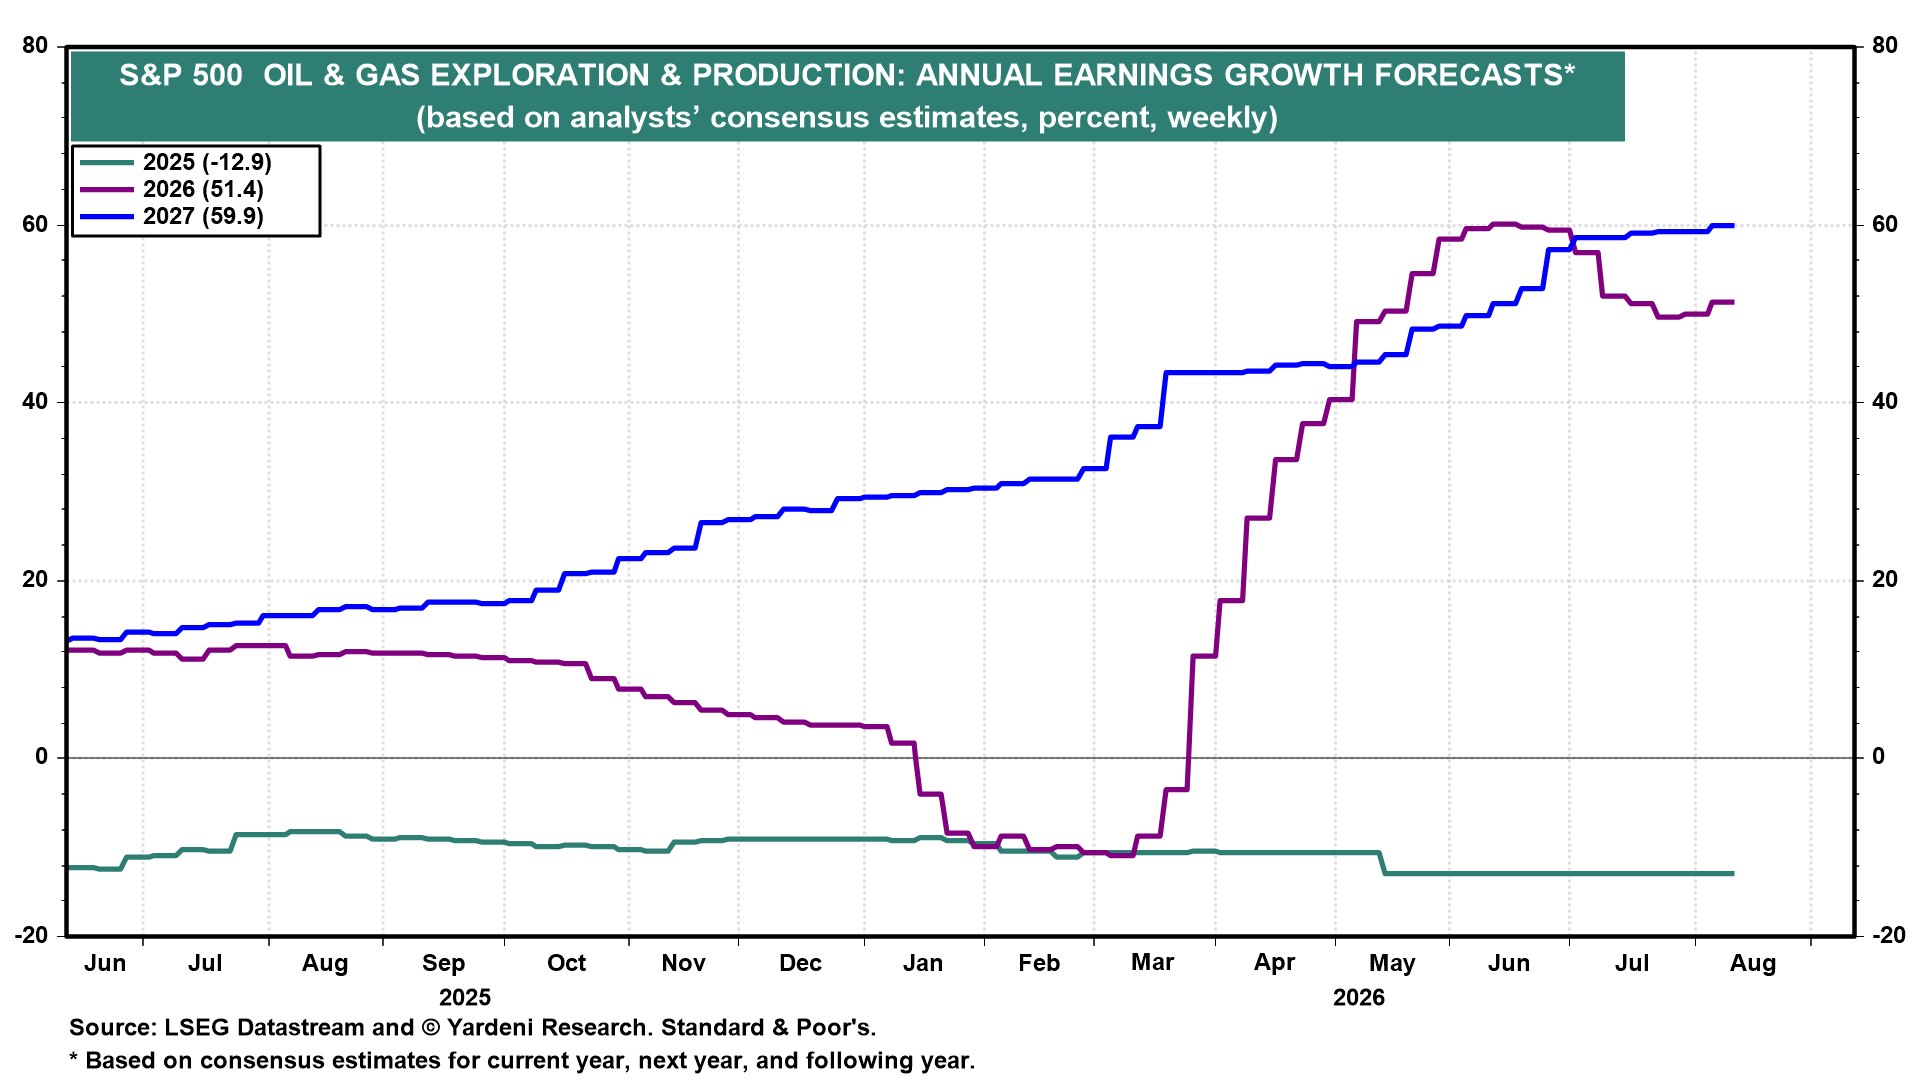The height and width of the screenshot is (1080, 1920).
Task: Select the Dec month label on the x-axis
Action: coord(801,963)
